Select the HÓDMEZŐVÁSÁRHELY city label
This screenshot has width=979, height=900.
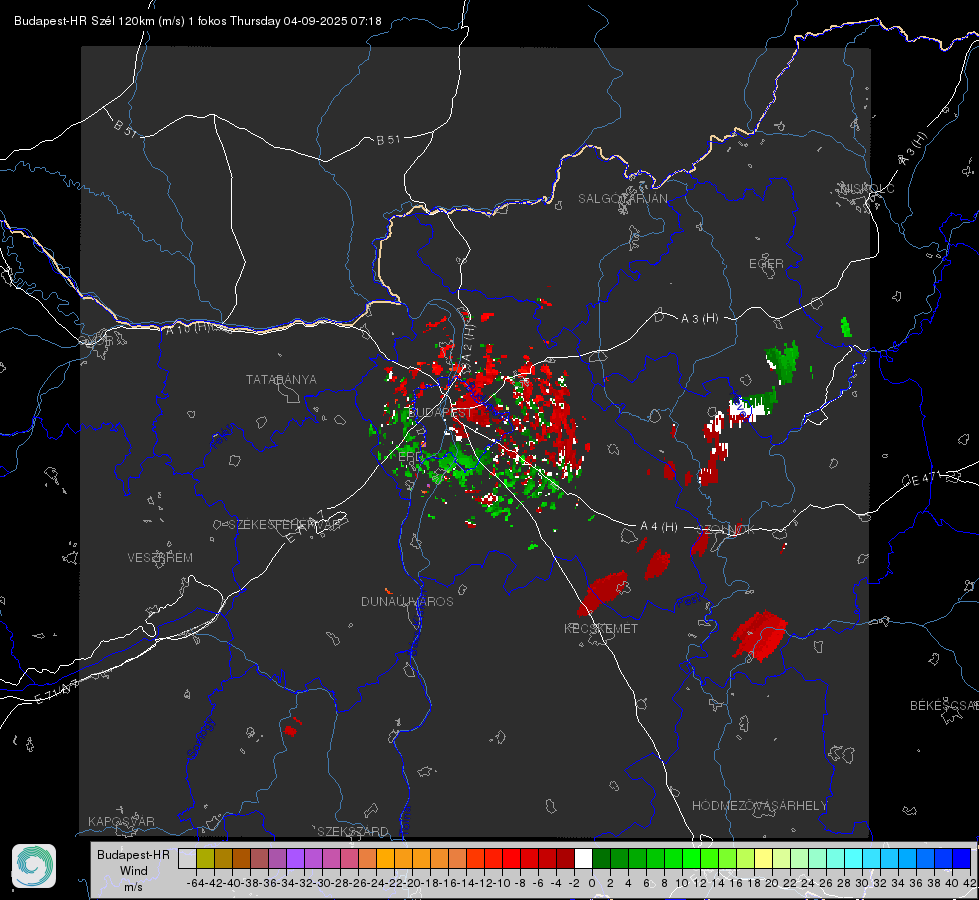[759, 806]
